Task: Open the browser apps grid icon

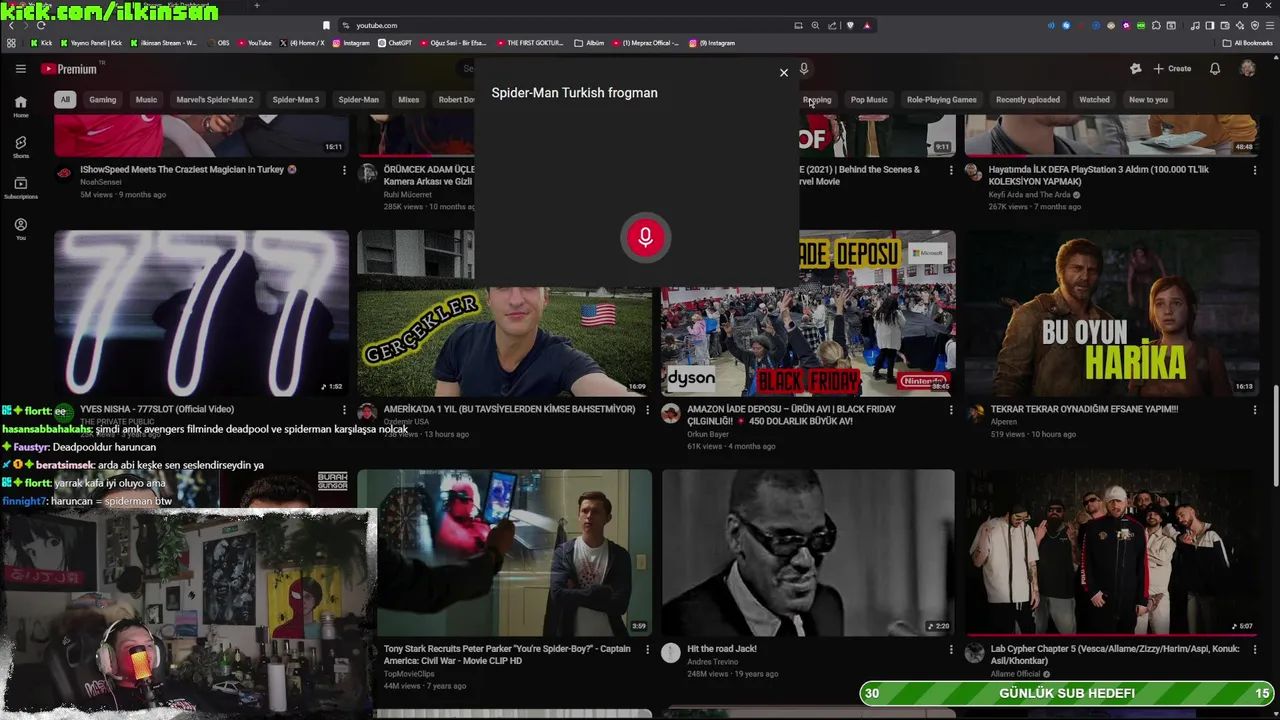Action: [11, 43]
